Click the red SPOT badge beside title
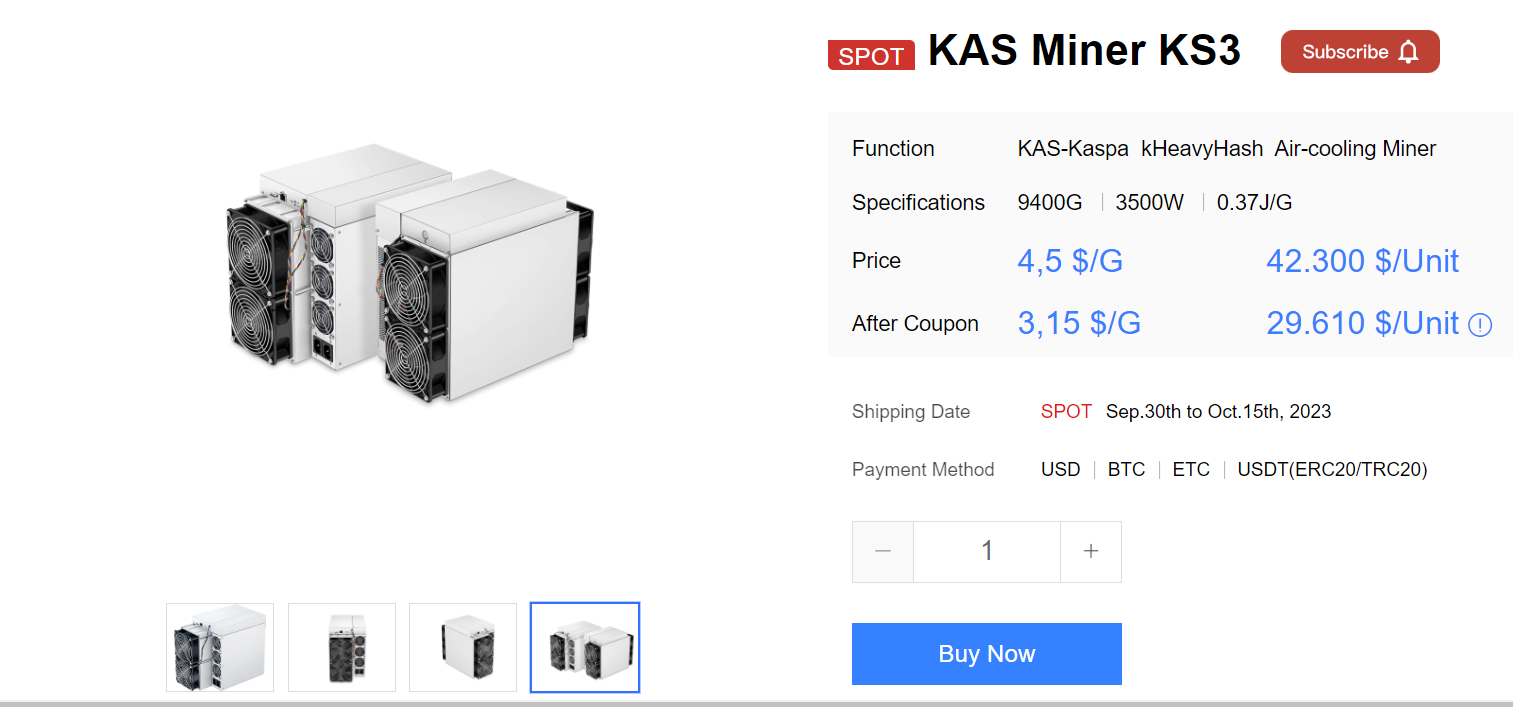 871,56
